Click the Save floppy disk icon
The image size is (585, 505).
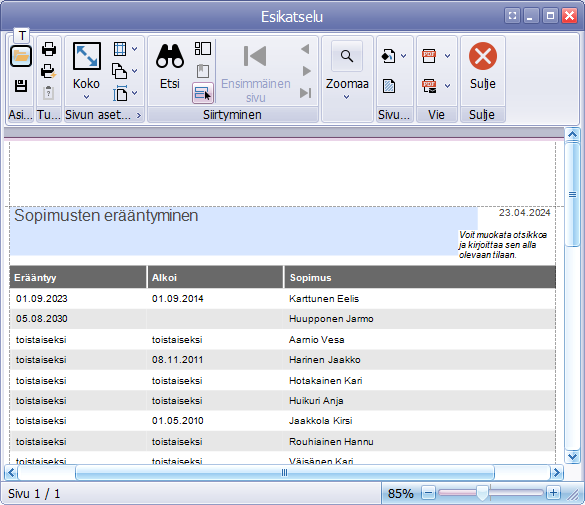coord(21,86)
